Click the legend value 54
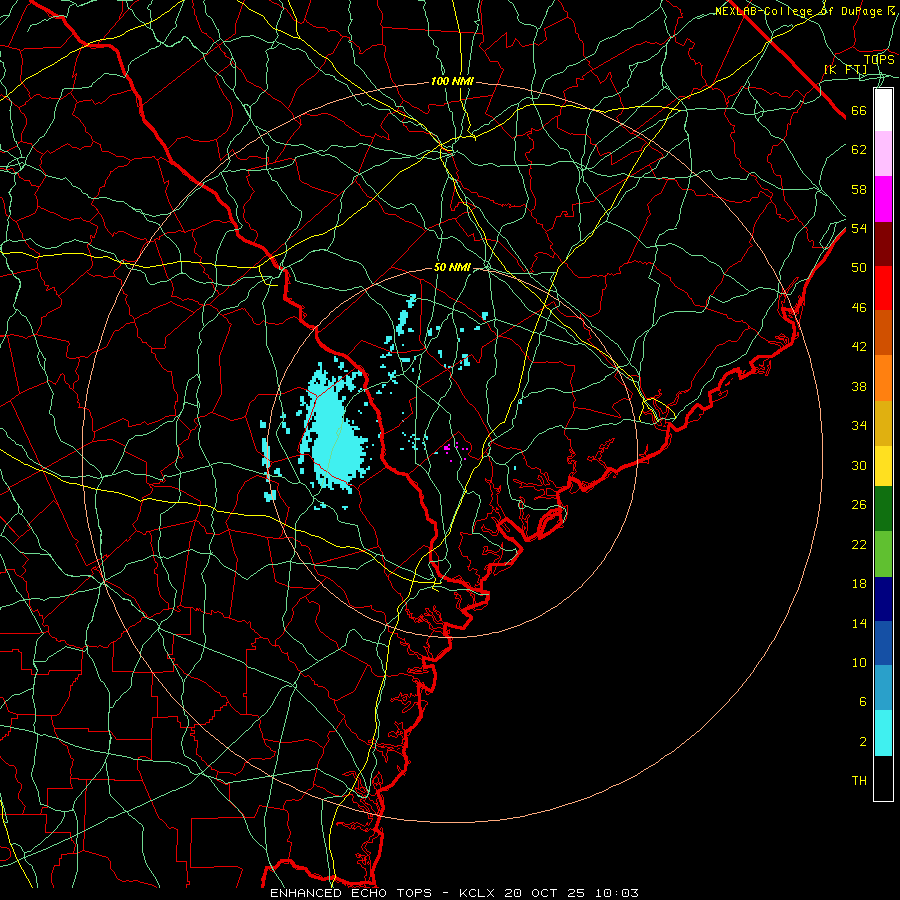This screenshot has width=900, height=900. (859, 228)
